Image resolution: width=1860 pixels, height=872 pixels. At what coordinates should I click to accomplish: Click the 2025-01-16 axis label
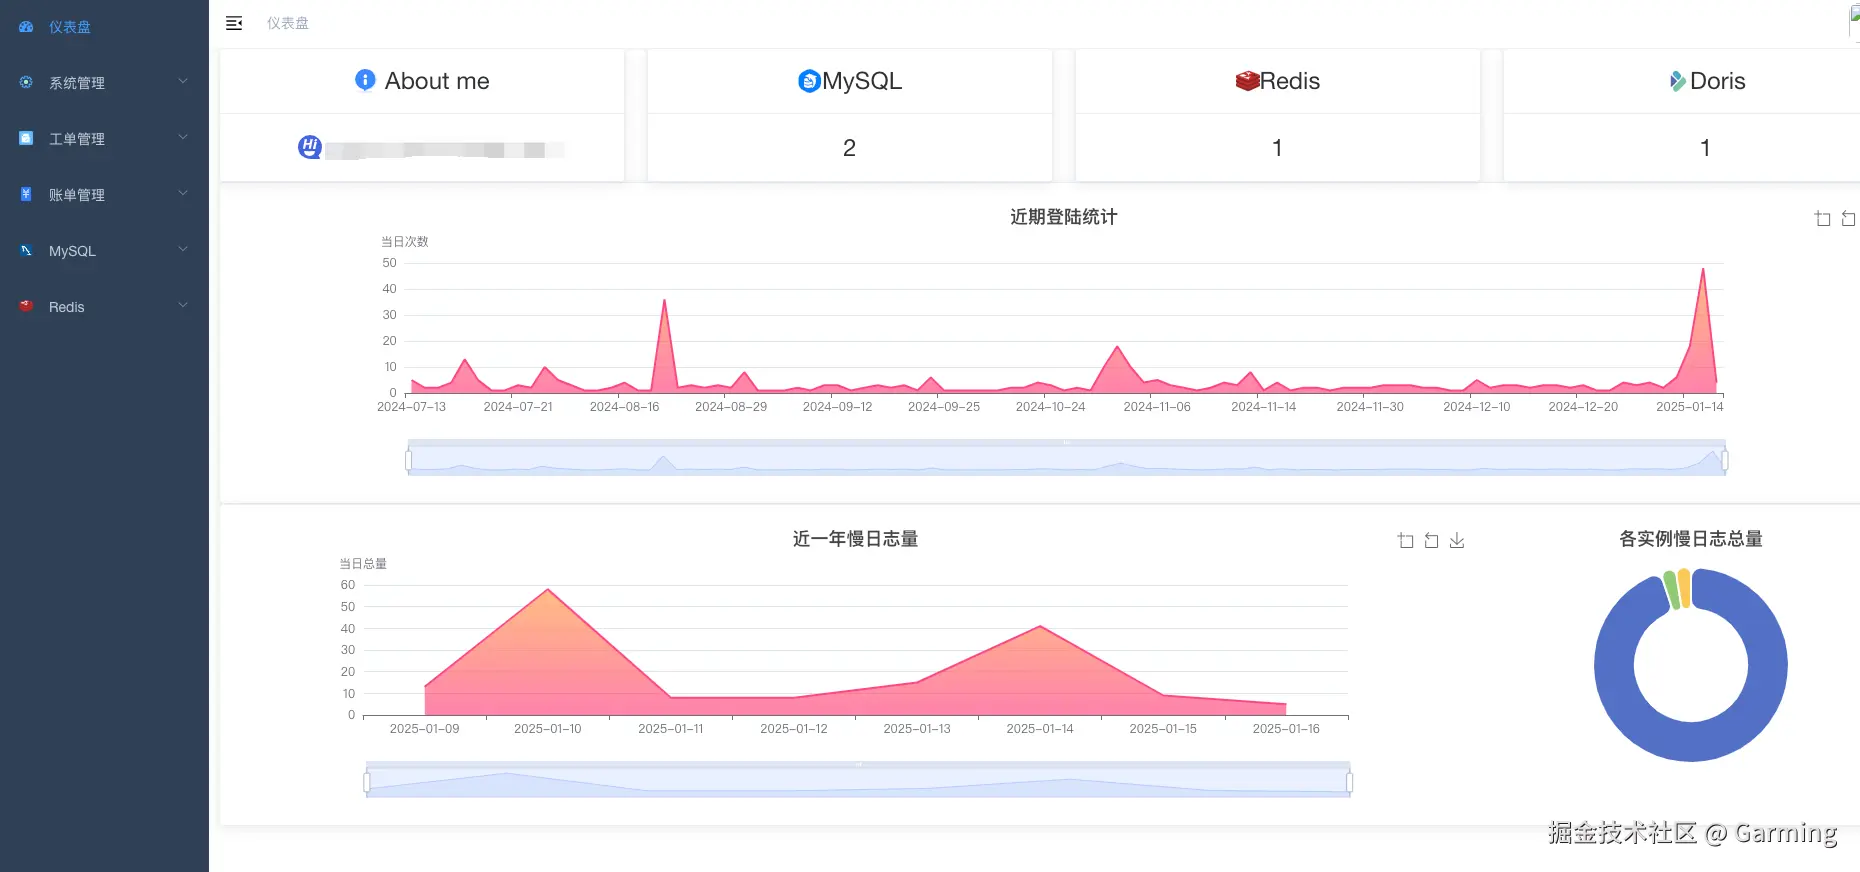[x=1286, y=729]
